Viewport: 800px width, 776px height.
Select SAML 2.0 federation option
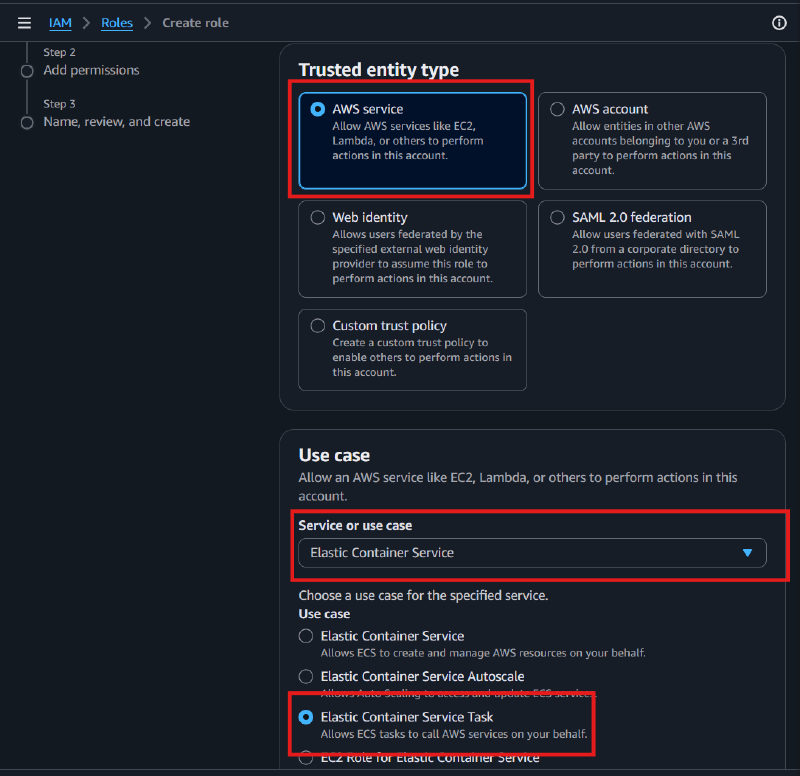pos(652,249)
